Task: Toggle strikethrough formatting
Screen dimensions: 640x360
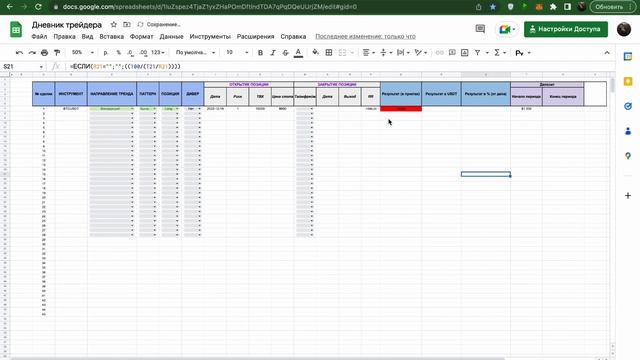Action: 285,53
